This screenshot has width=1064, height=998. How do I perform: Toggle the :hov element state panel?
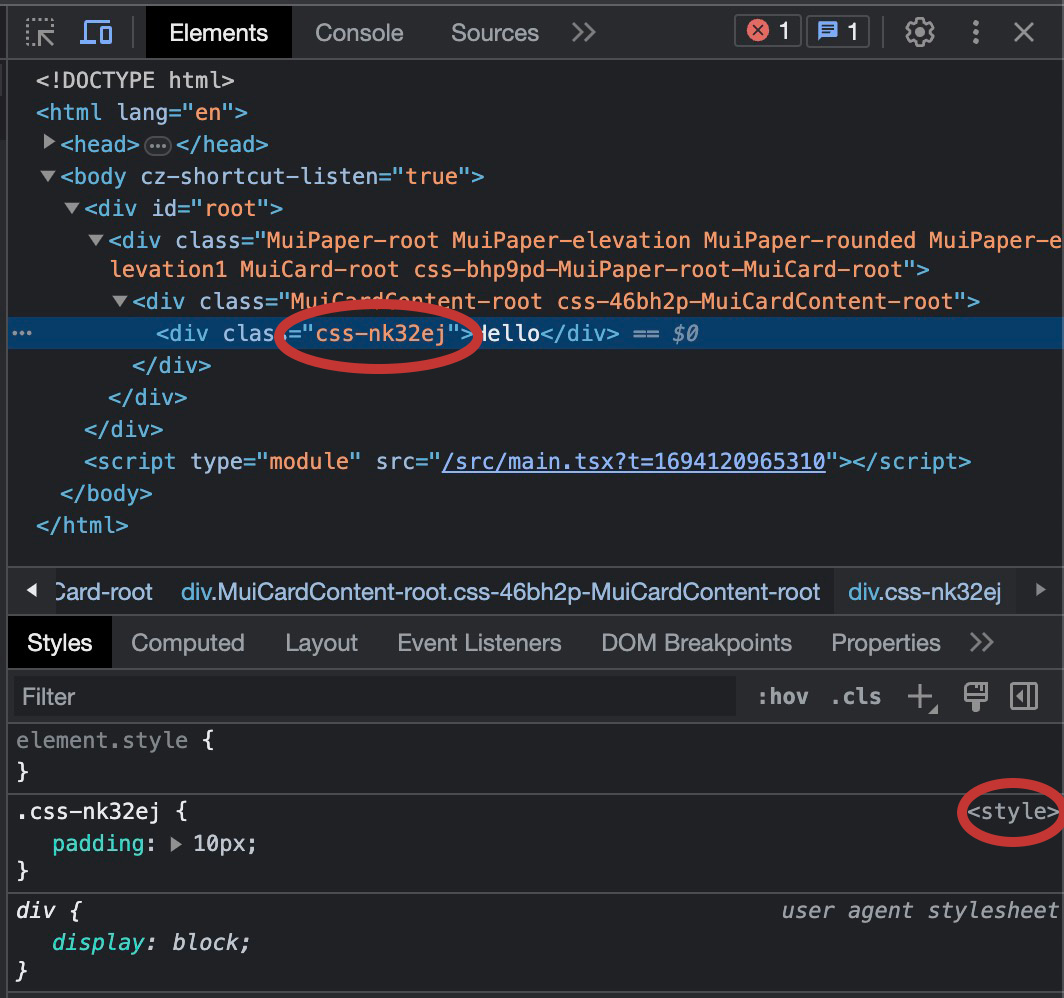click(x=783, y=697)
